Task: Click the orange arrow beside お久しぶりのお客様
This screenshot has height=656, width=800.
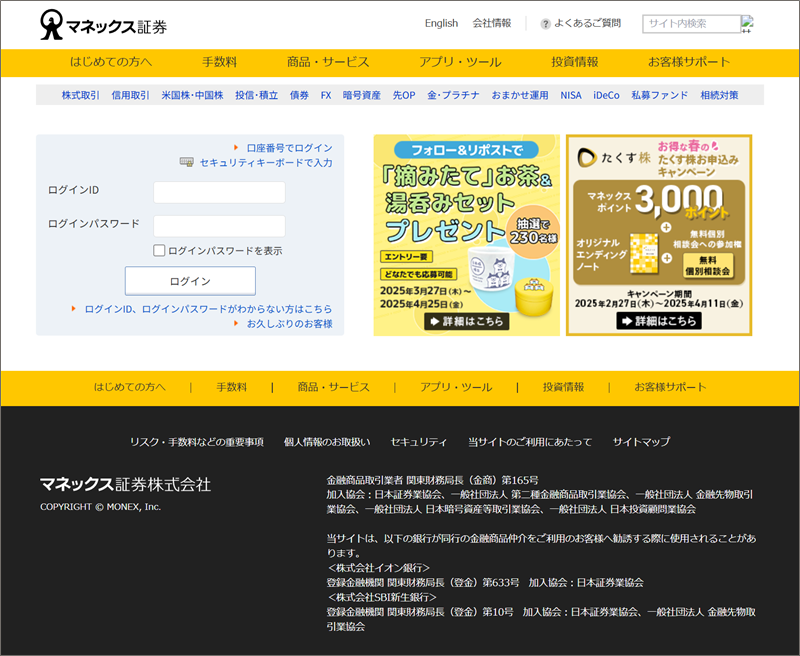Action: click(237, 324)
